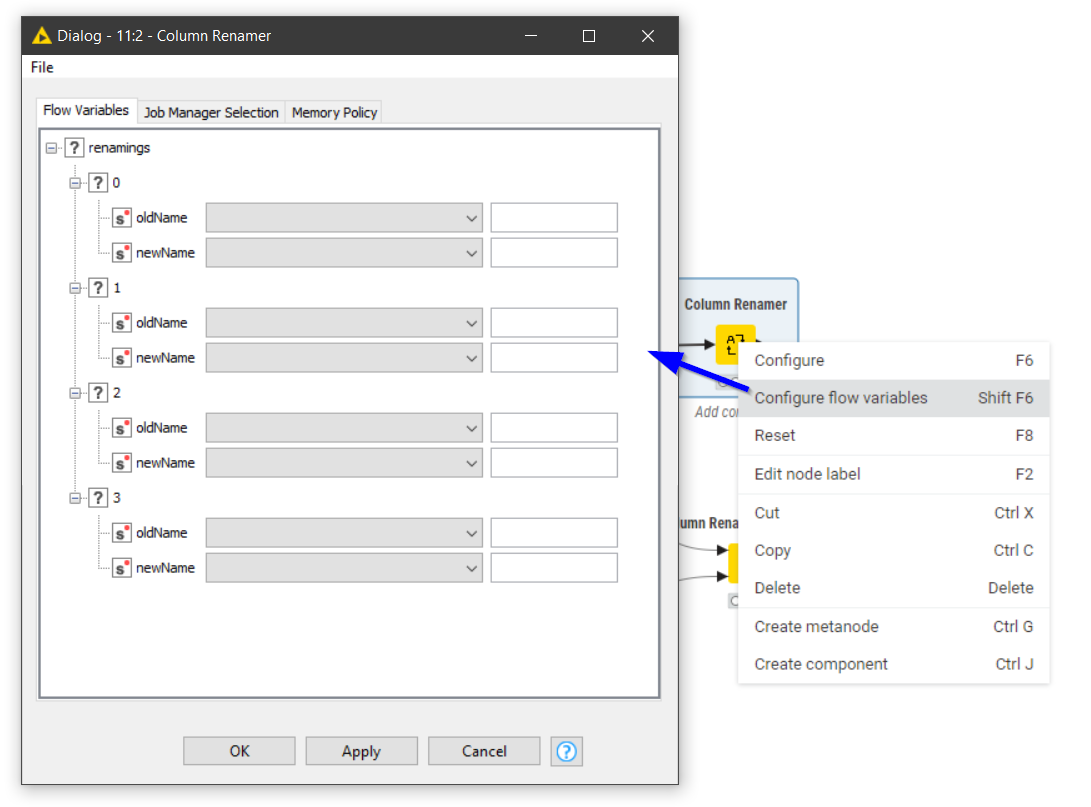Click newName new variable field, entry 0
The image size is (1091, 807).
click(554, 253)
